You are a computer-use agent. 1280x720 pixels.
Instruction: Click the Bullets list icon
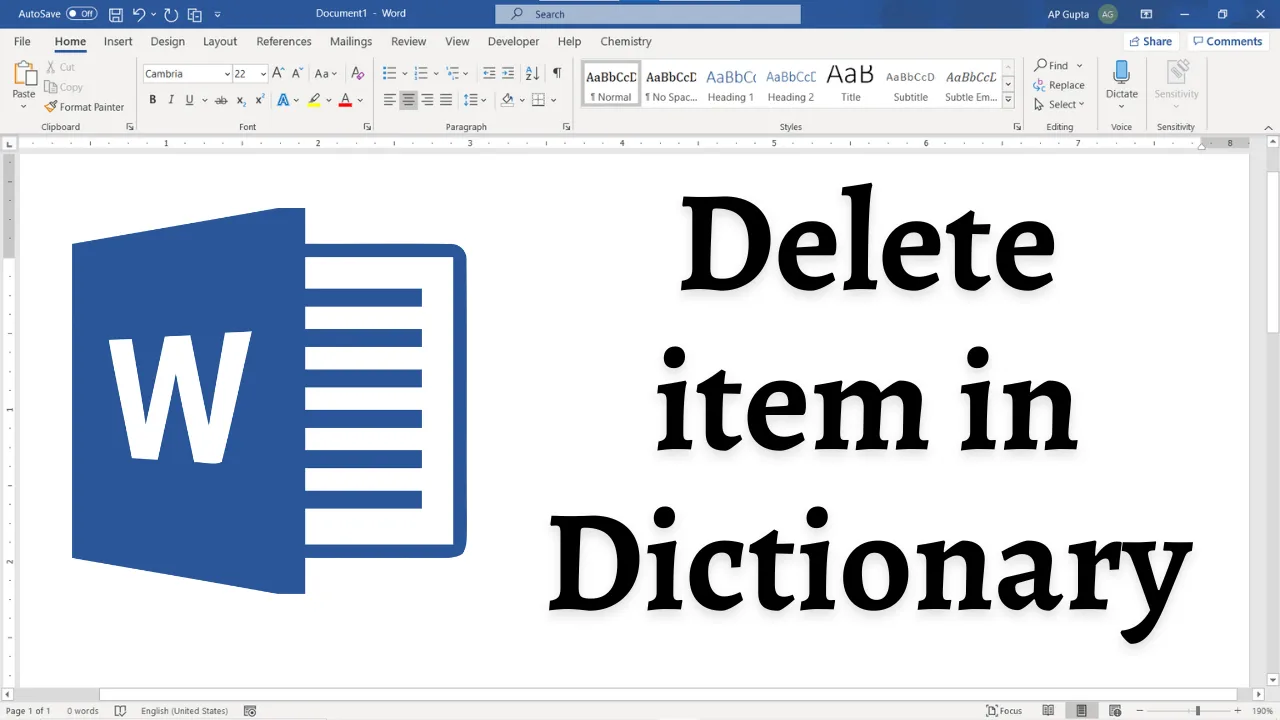click(x=390, y=73)
